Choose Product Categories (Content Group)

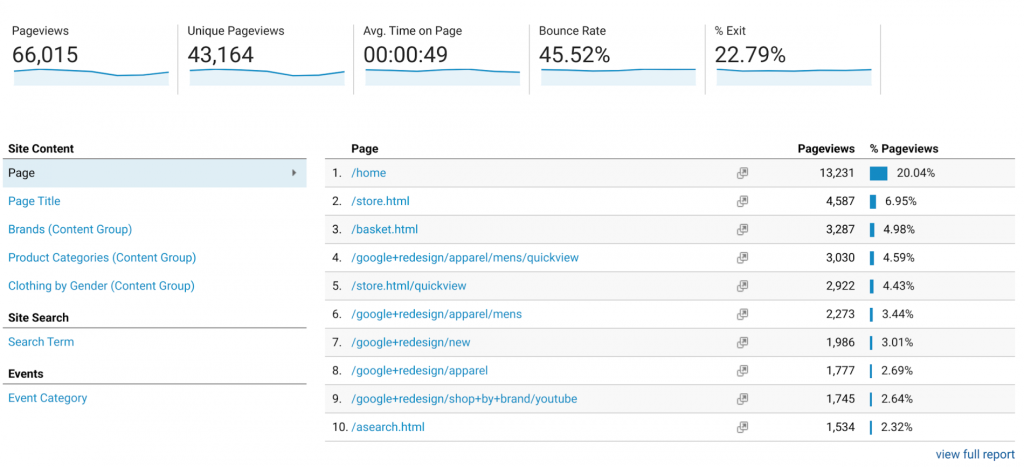tap(102, 257)
